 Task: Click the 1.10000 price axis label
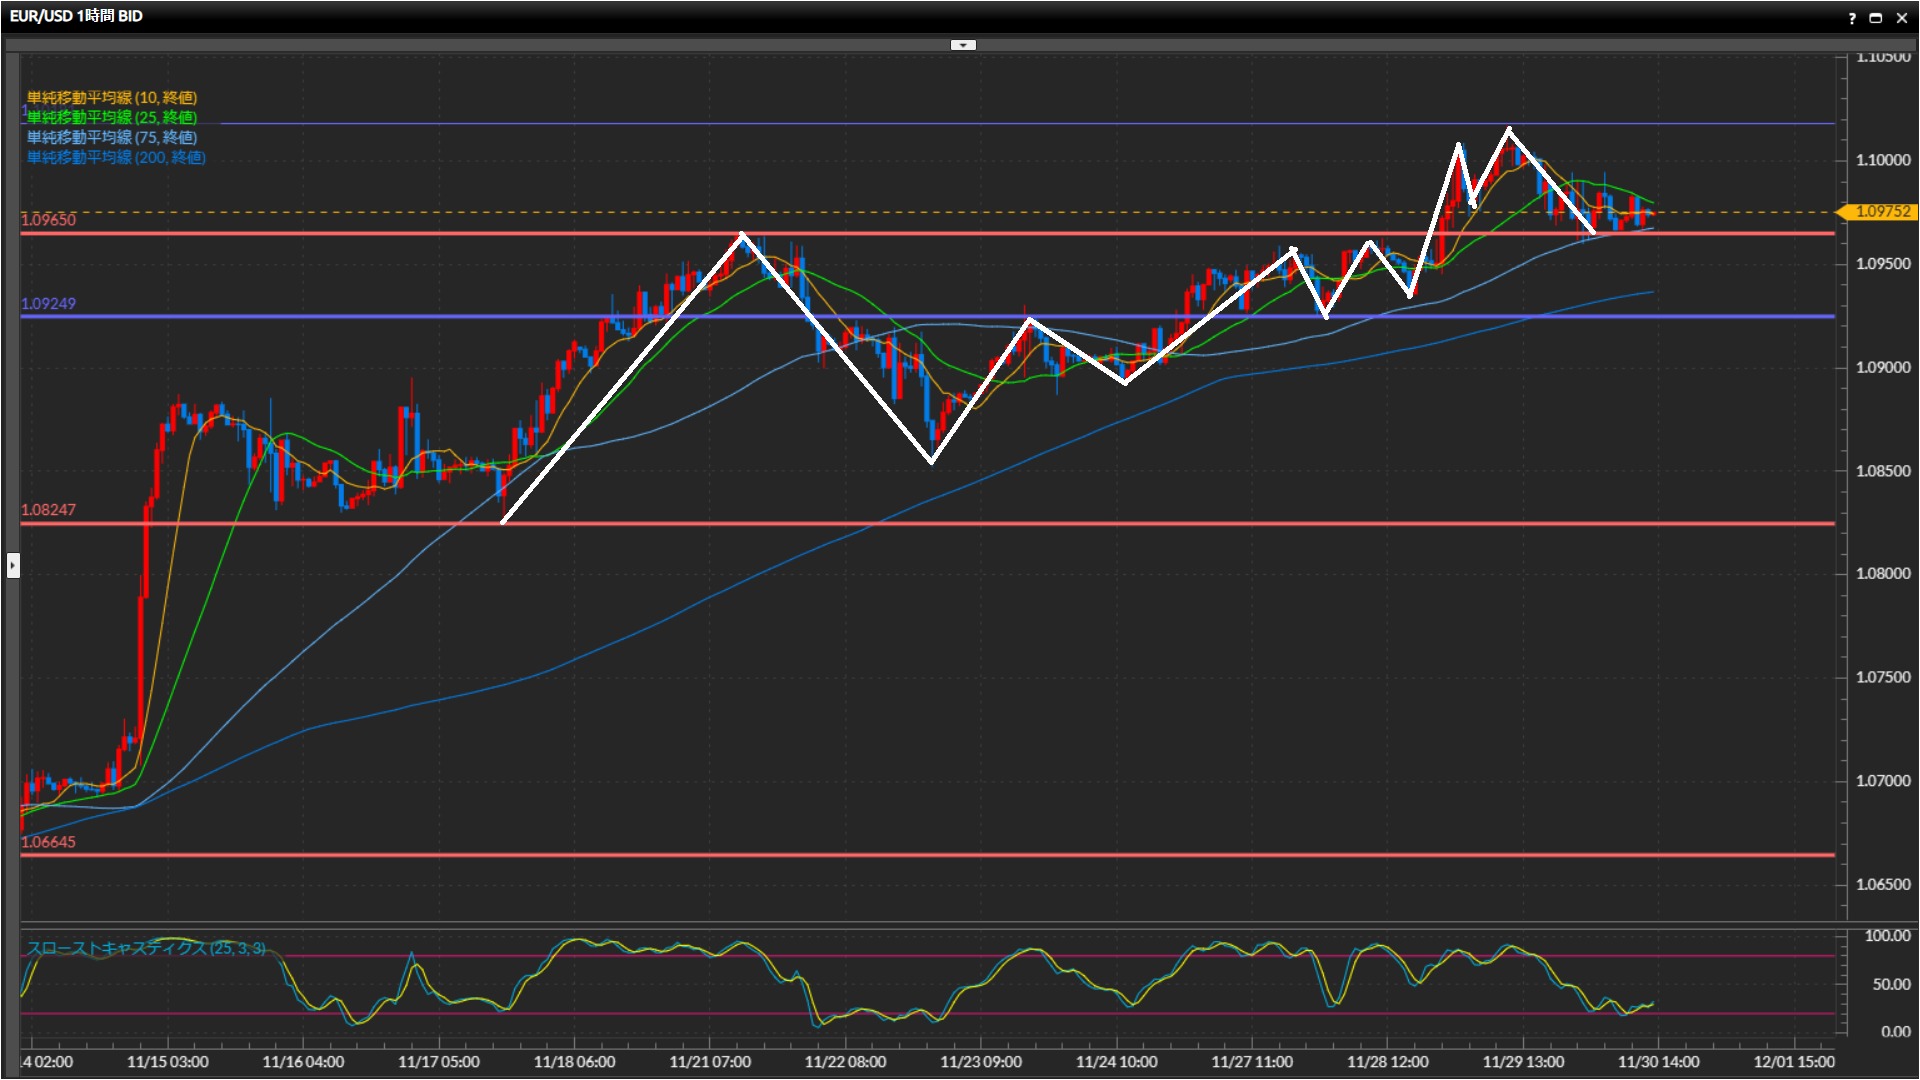pyautogui.click(x=1882, y=160)
